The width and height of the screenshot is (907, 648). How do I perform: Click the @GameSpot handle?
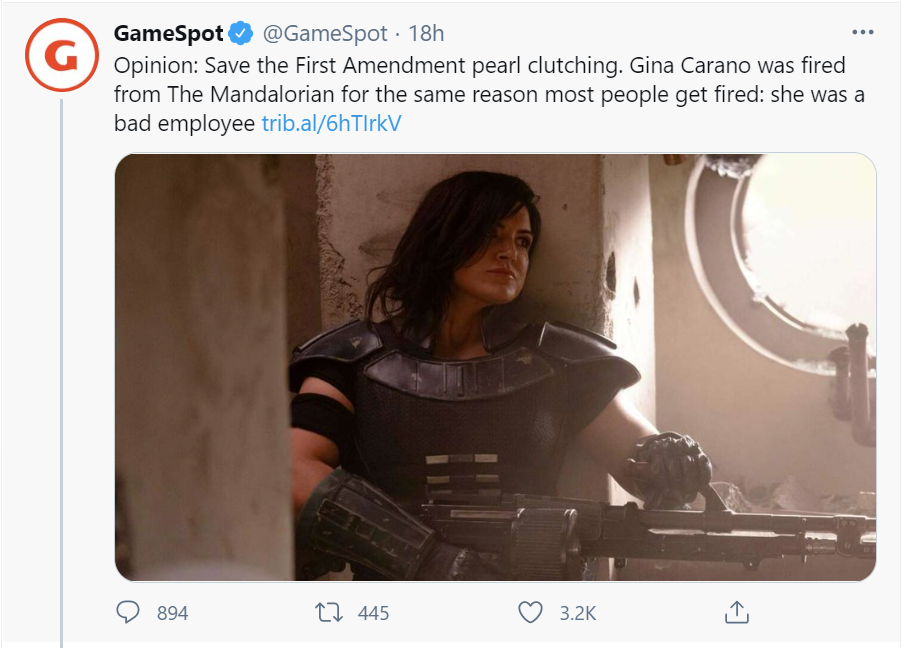point(325,34)
